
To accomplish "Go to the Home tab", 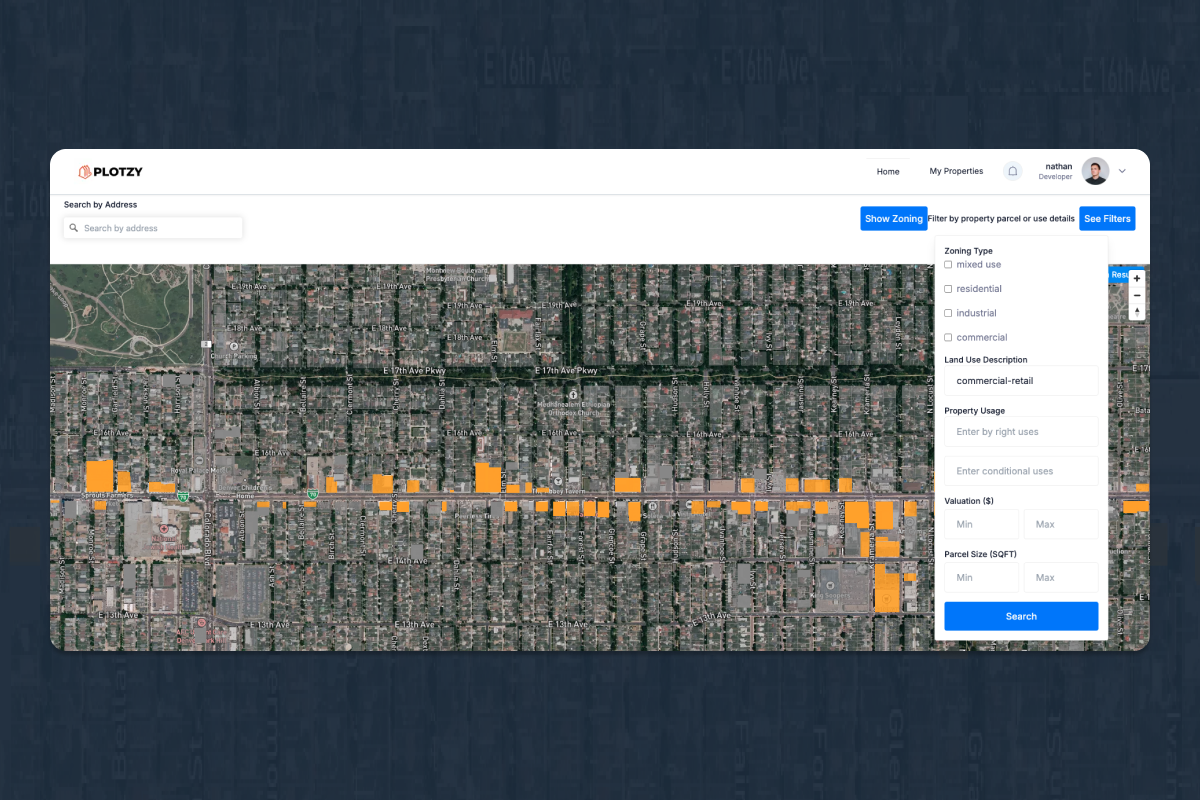I will (888, 171).
